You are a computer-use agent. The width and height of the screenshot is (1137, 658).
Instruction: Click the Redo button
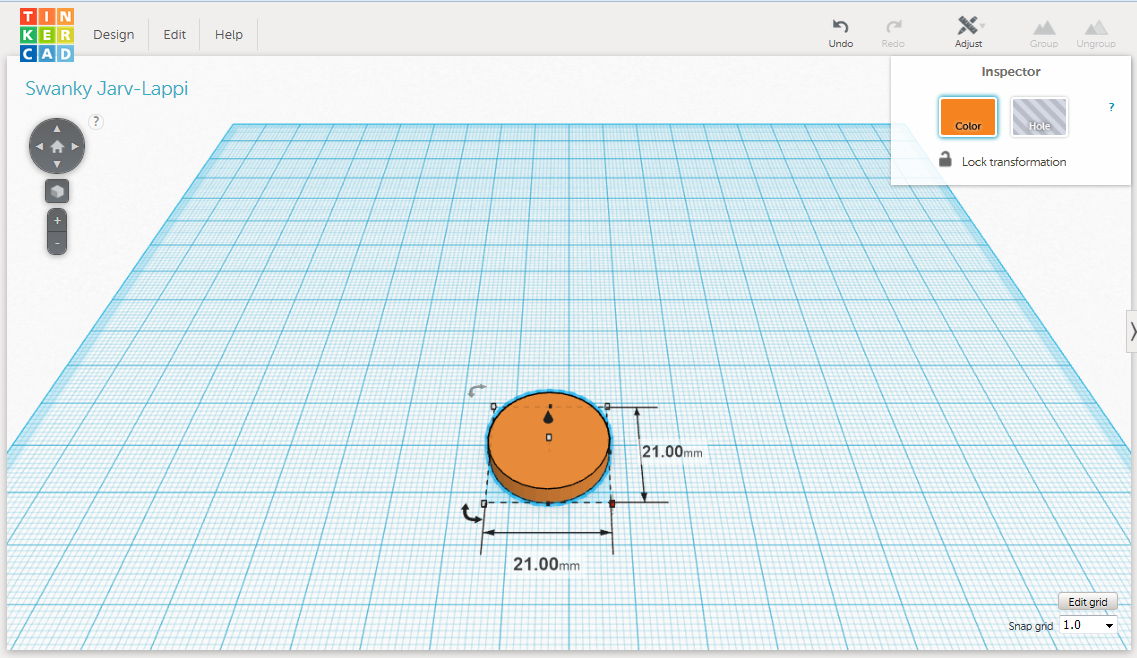(893, 33)
